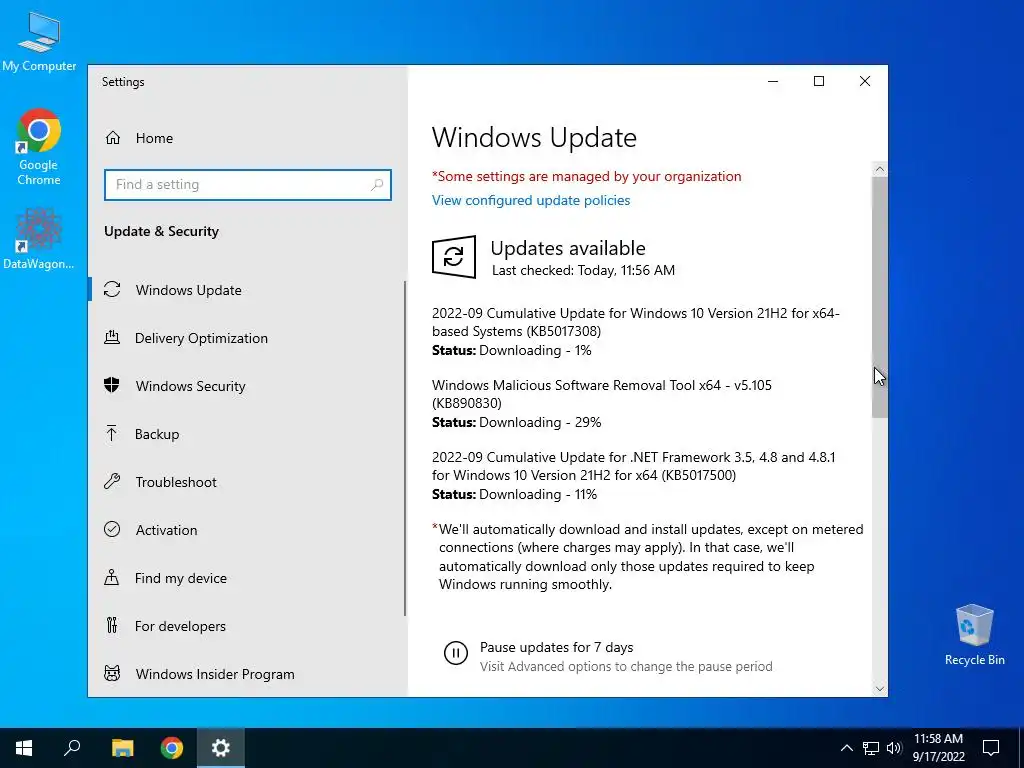Screen dimensions: 1024x768
Task: Open Chrome from the taskbar
Action: (x=172, y=748)
